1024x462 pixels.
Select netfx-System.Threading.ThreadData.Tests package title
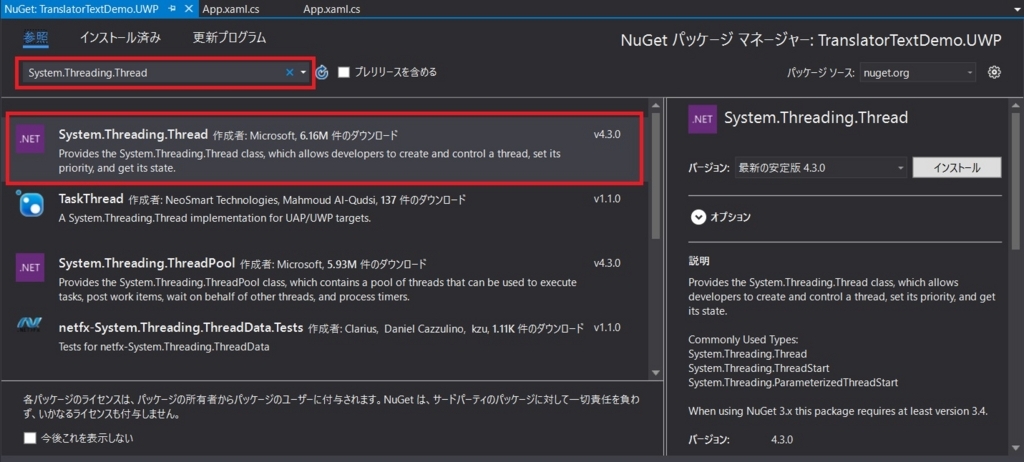pos(181,327)
